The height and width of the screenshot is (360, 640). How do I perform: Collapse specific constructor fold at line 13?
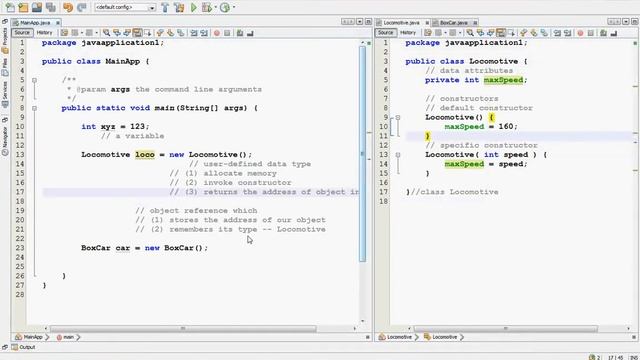398,155
